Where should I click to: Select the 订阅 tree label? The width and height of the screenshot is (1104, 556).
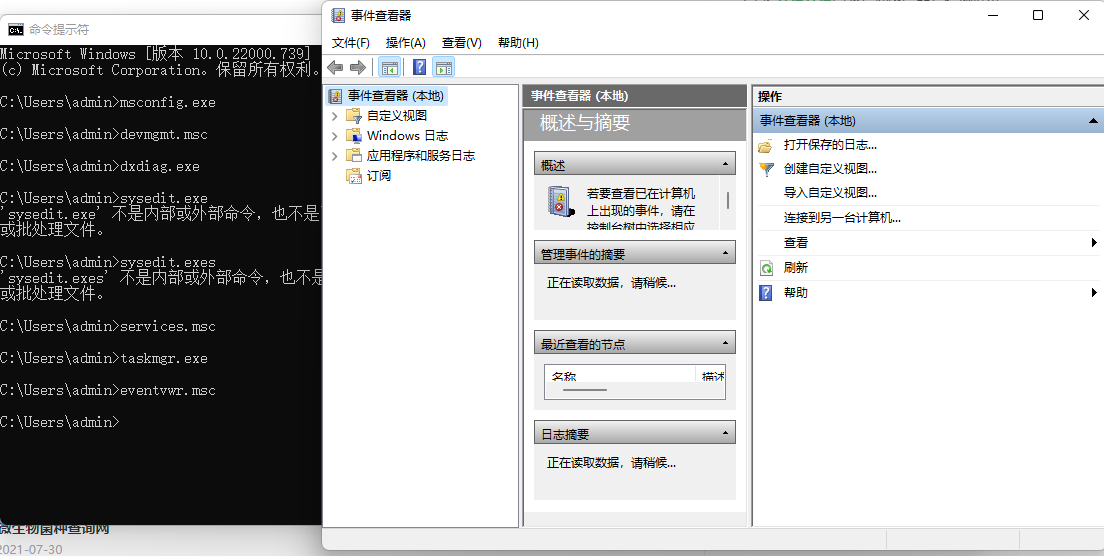(378, 175)
